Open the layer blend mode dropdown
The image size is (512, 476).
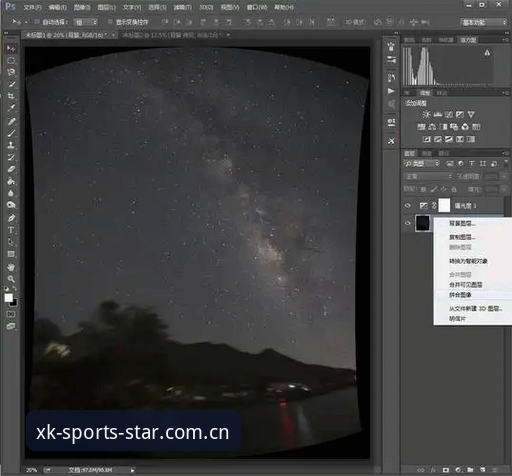(428, 176)
